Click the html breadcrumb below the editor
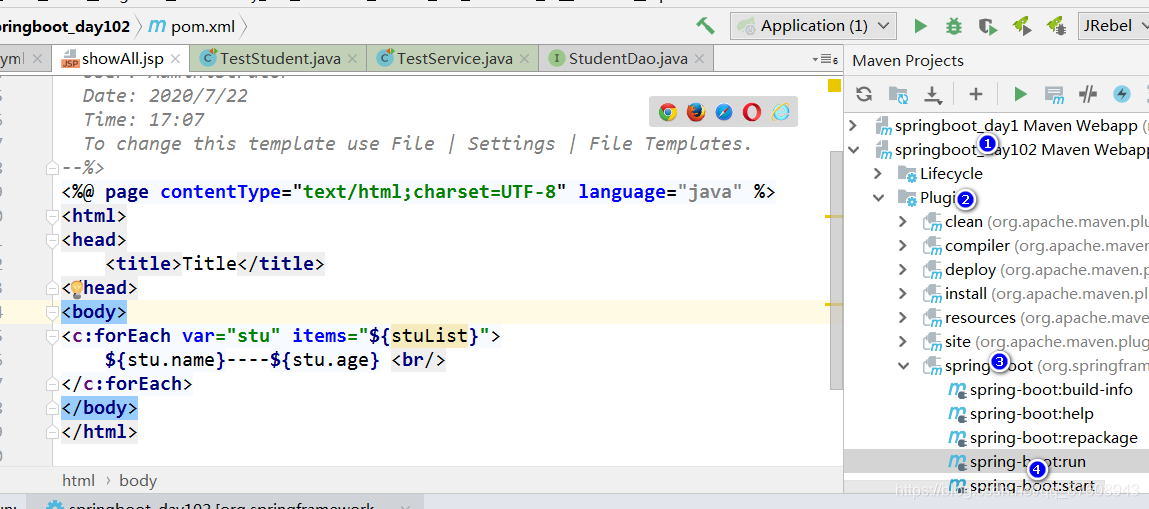The width and height of the screenshot is (1149, 509). click(78, 481)
